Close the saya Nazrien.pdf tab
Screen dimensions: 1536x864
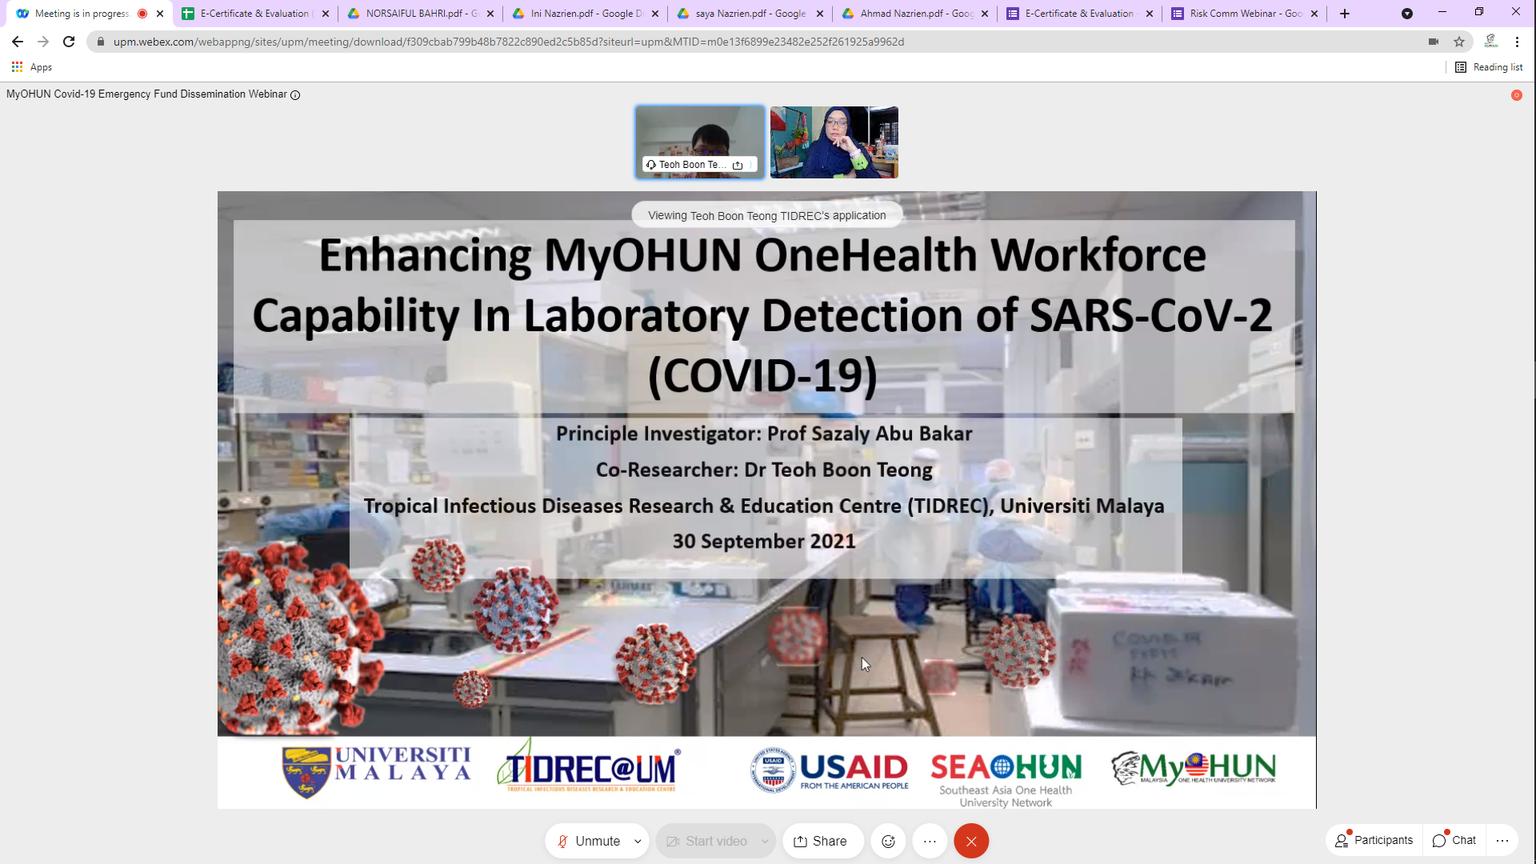click(820, 14)
